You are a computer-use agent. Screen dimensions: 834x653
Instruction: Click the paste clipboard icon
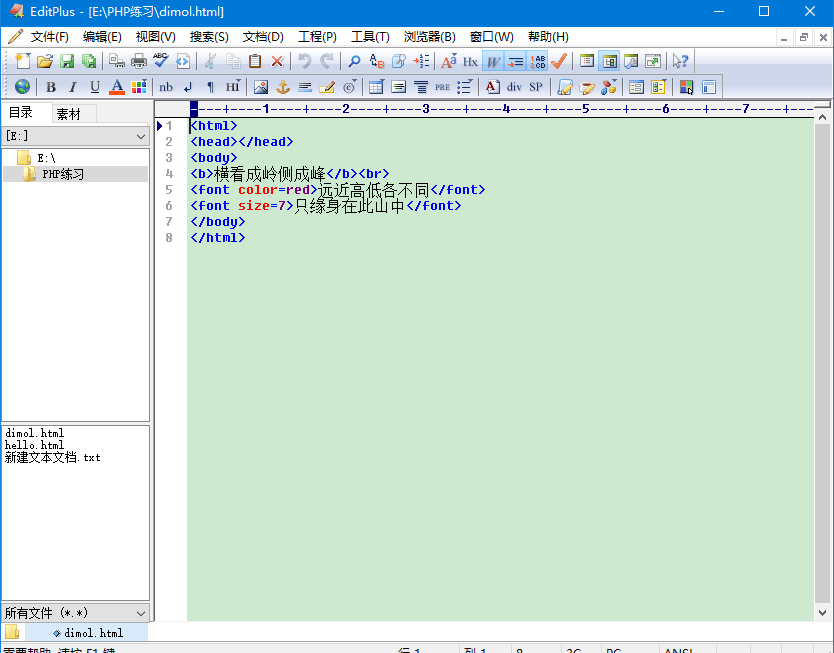(x=255, y=61)
